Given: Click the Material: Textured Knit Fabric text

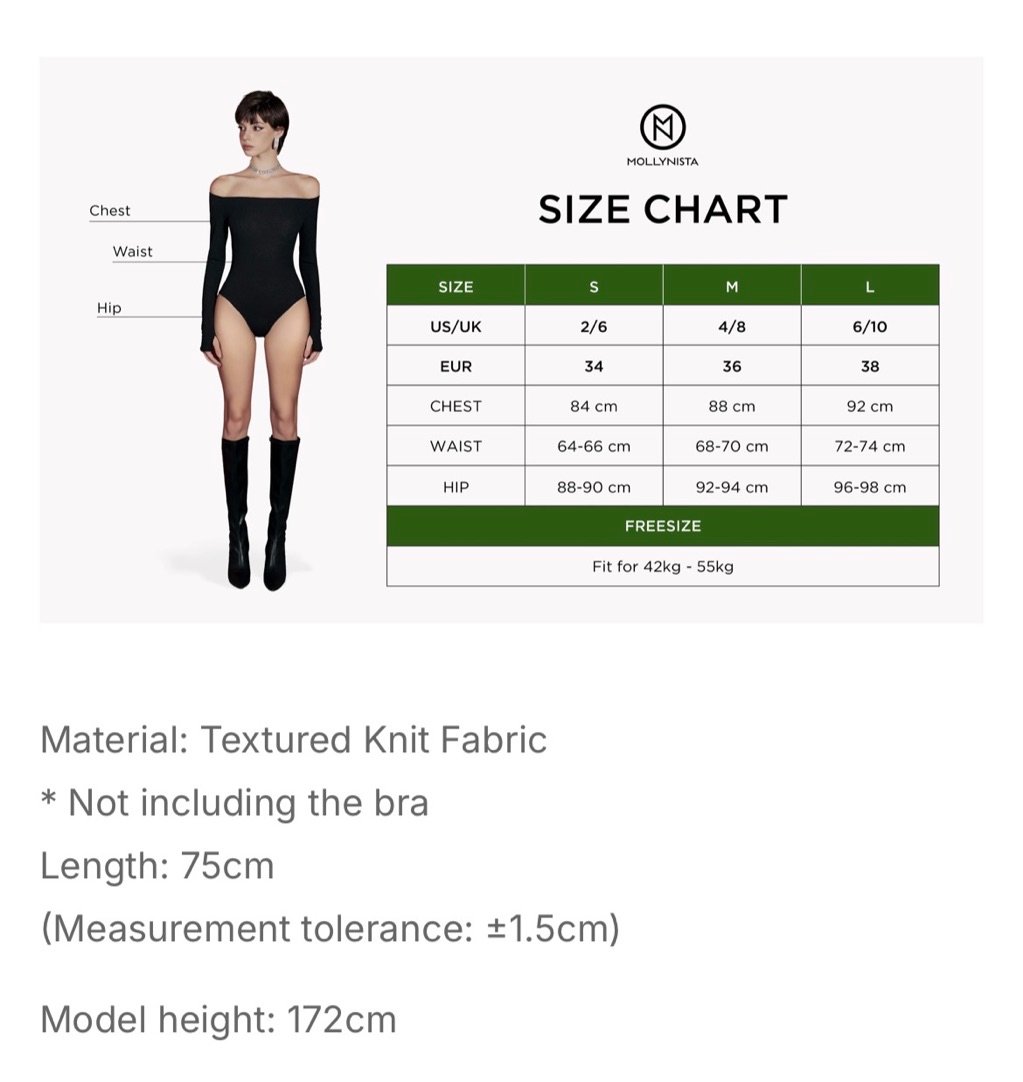Looking at the screenshot, I should tap(293, 740).
